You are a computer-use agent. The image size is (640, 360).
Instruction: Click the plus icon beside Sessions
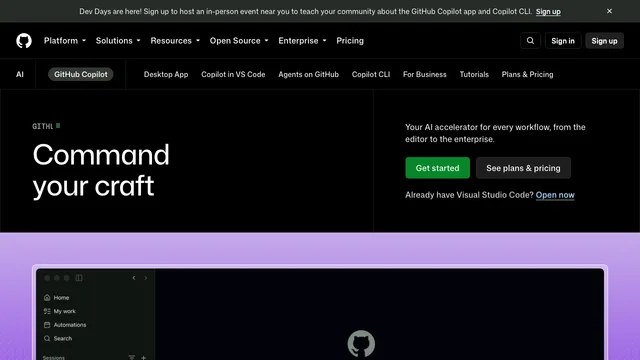[144, 358]
